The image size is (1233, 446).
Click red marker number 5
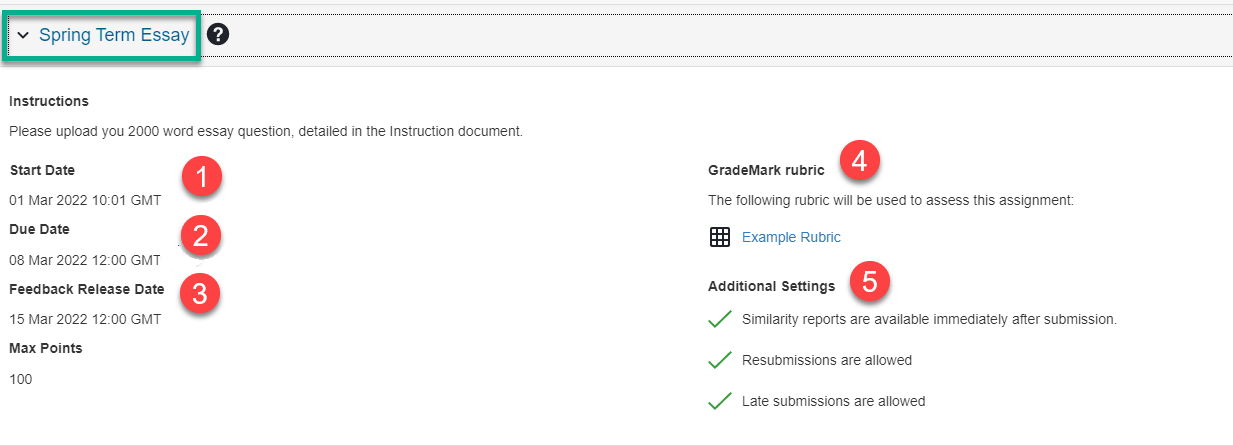click(x=870, y=282)
